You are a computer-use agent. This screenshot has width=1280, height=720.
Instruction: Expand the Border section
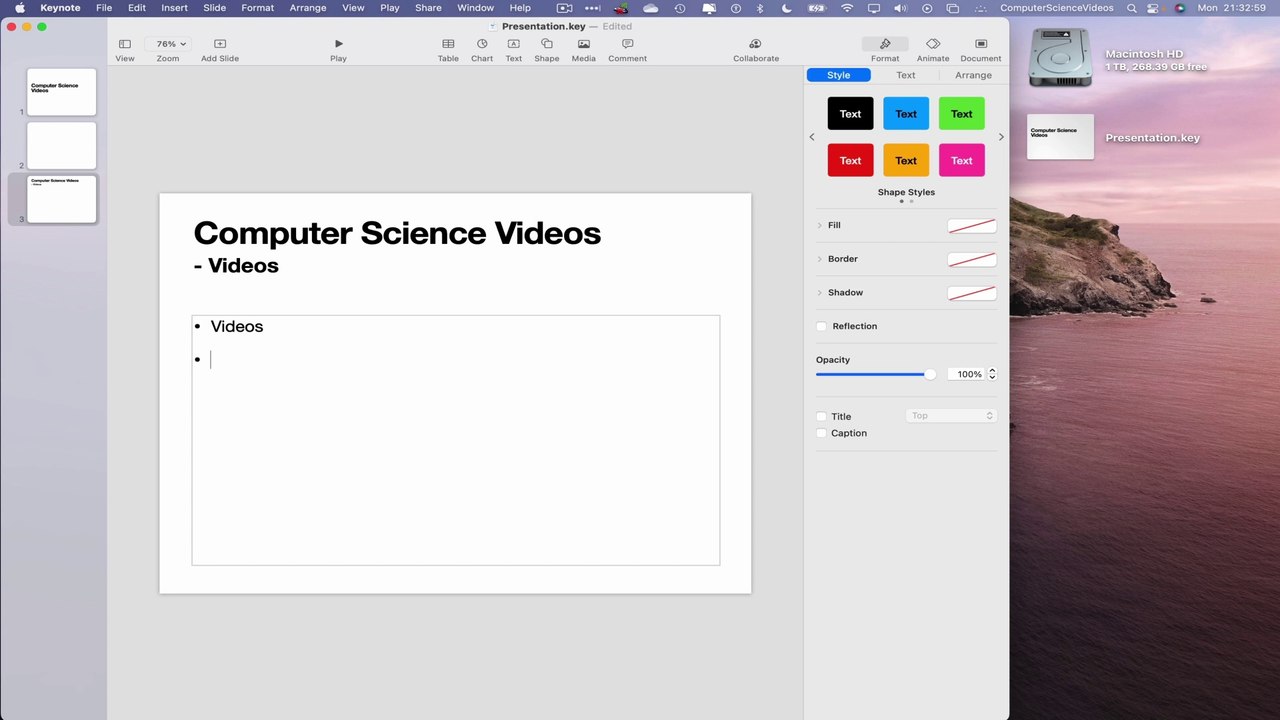click(x=820, y=259)
